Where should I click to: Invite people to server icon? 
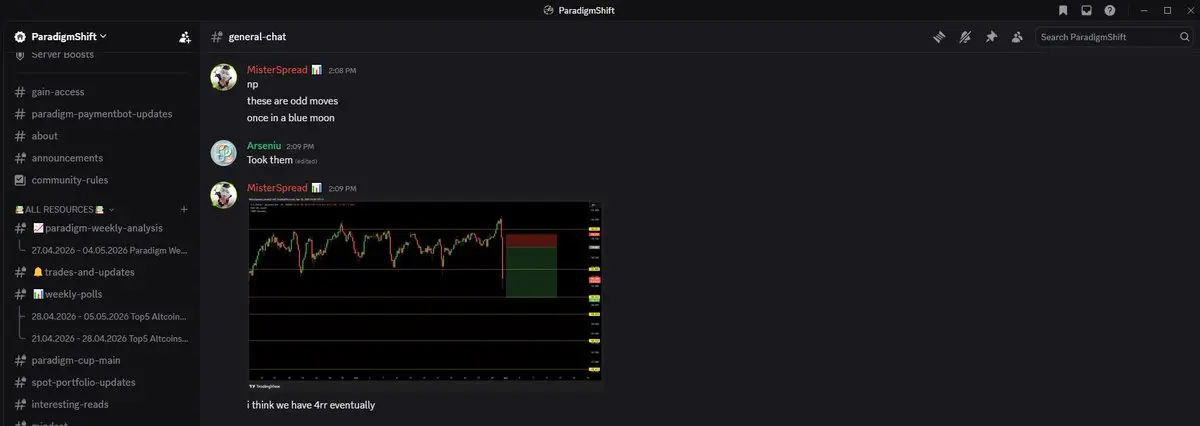[x=184, y=37]
